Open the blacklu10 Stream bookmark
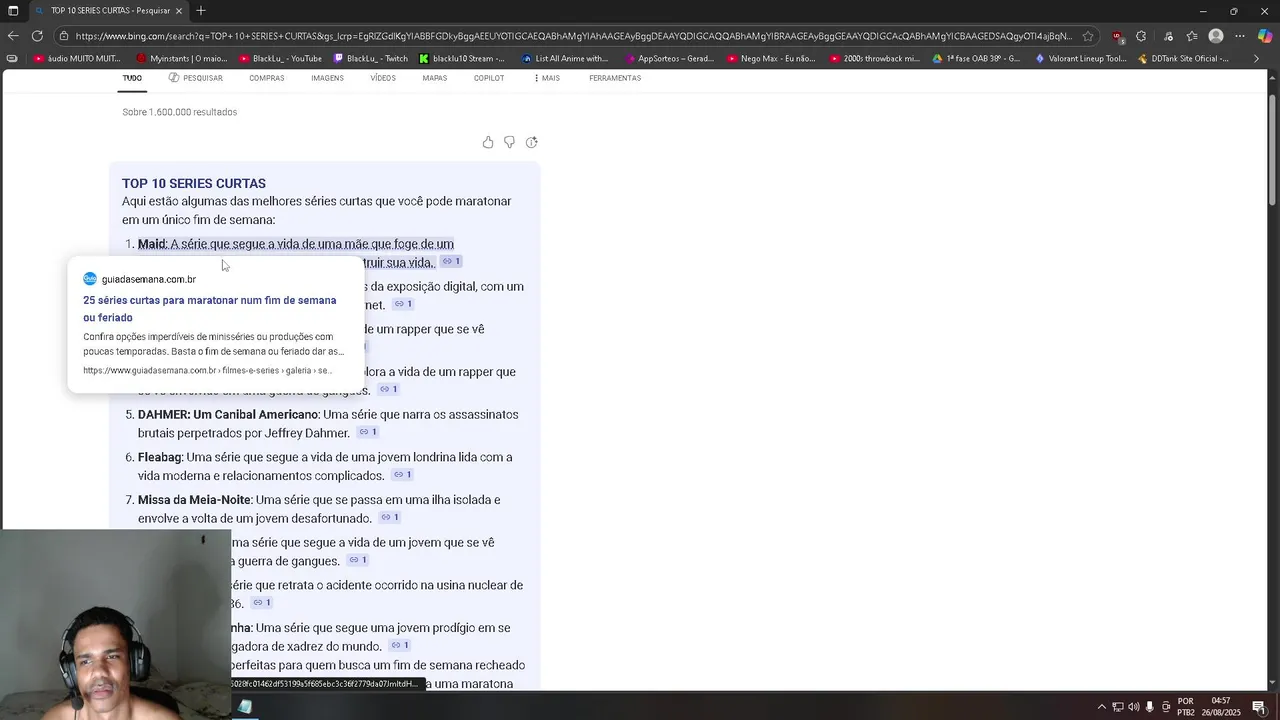 (x=462, y=59)
